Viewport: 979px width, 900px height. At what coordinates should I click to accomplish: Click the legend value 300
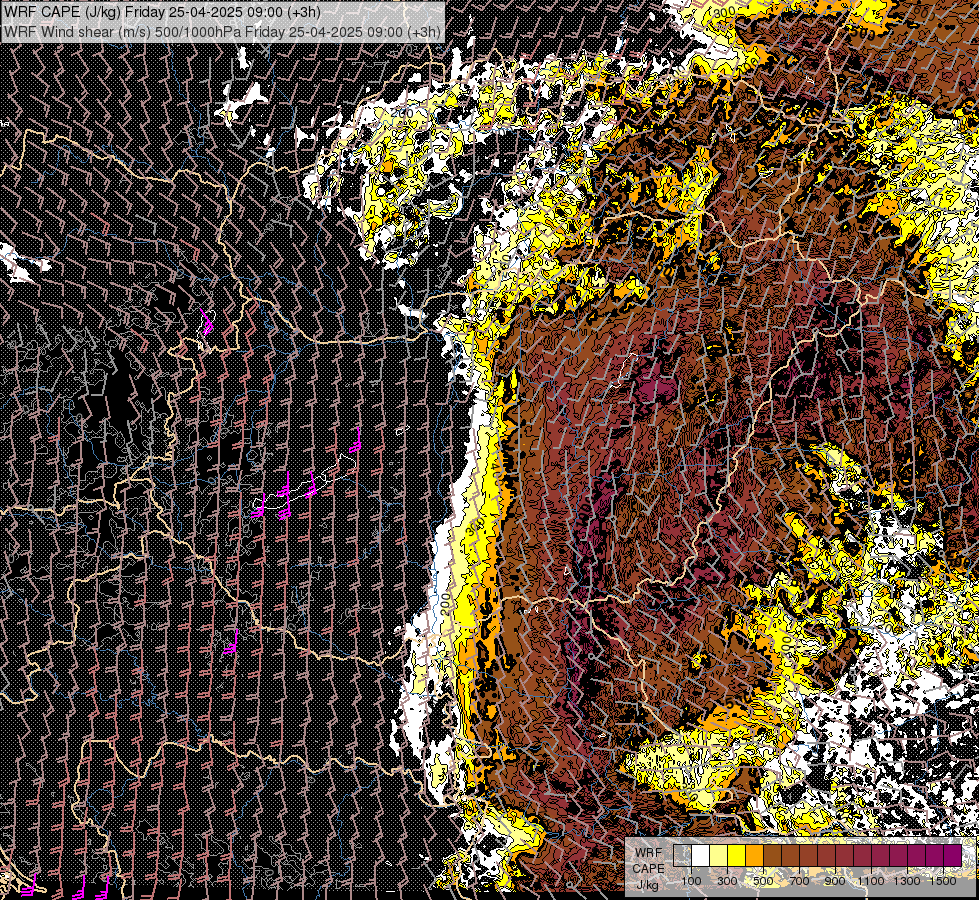click(727, 881)
